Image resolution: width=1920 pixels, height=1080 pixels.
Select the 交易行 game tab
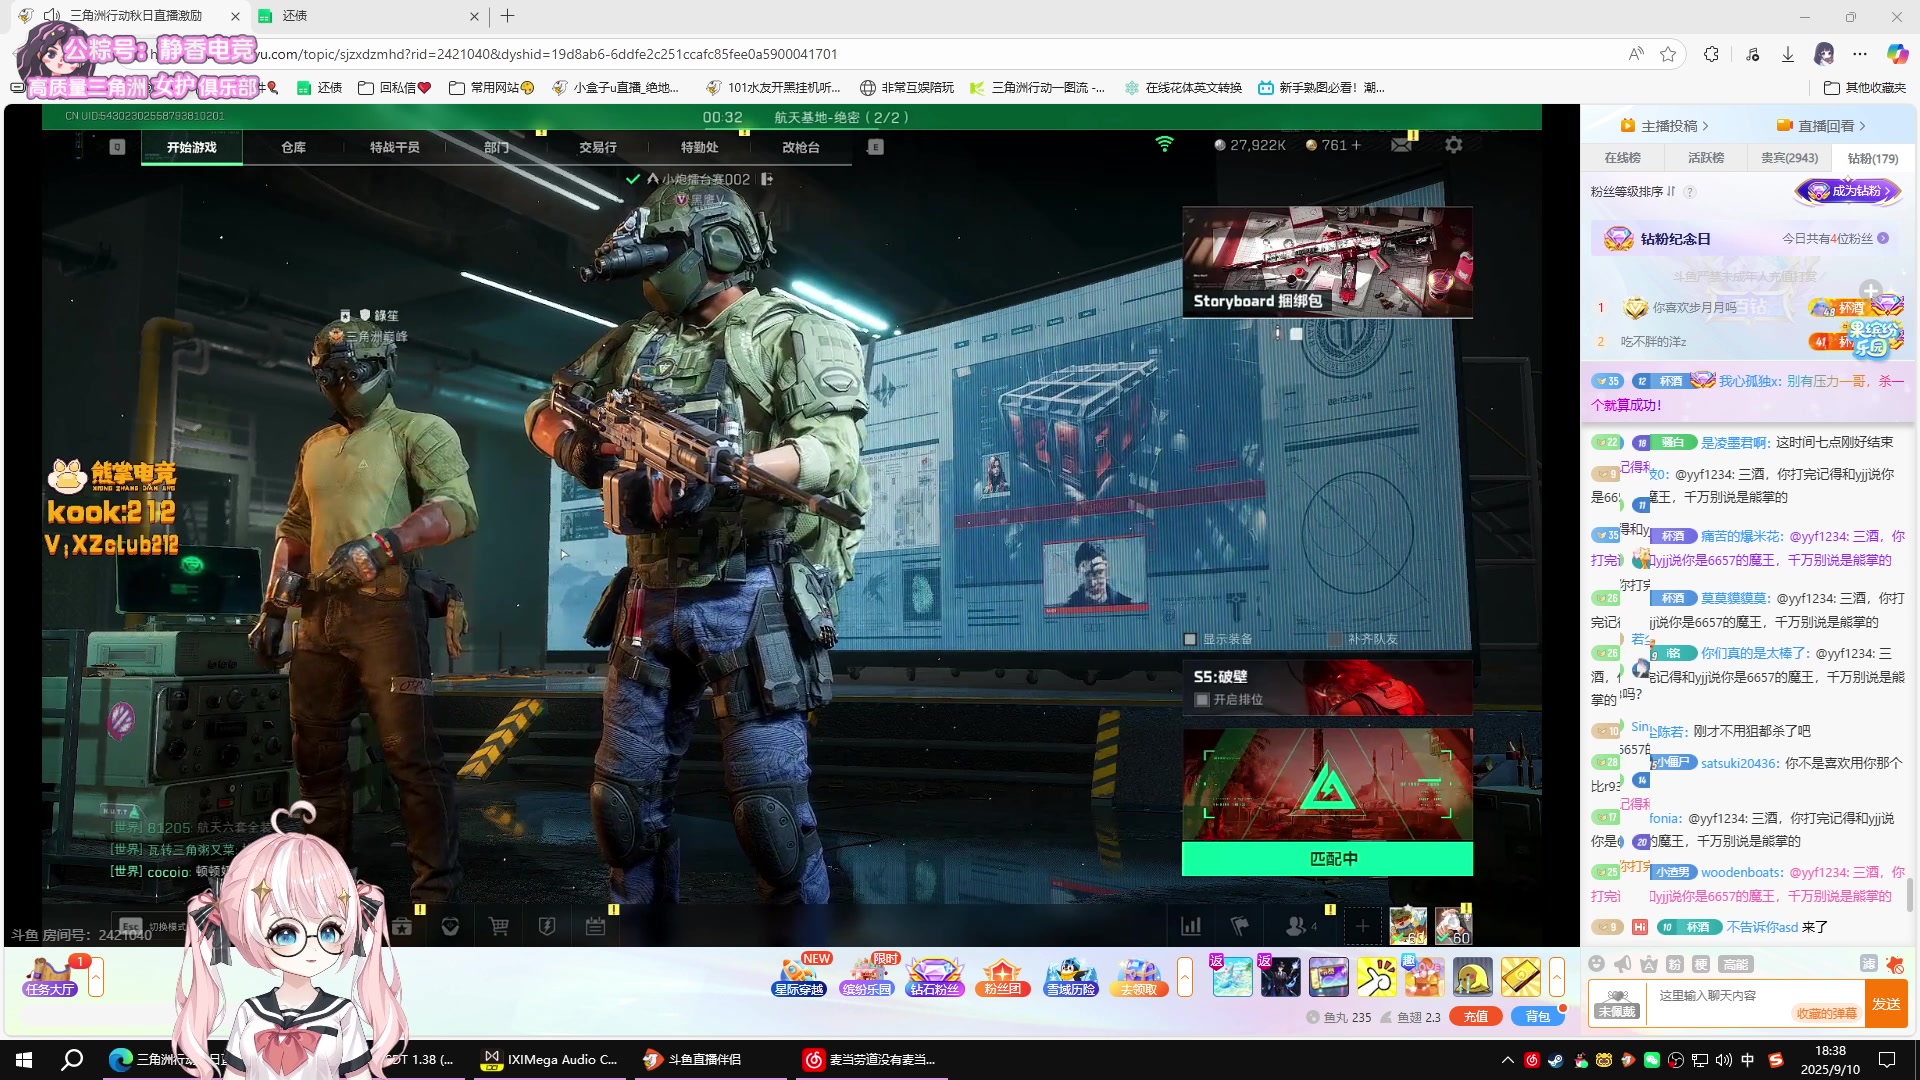(x=597, y=147)
